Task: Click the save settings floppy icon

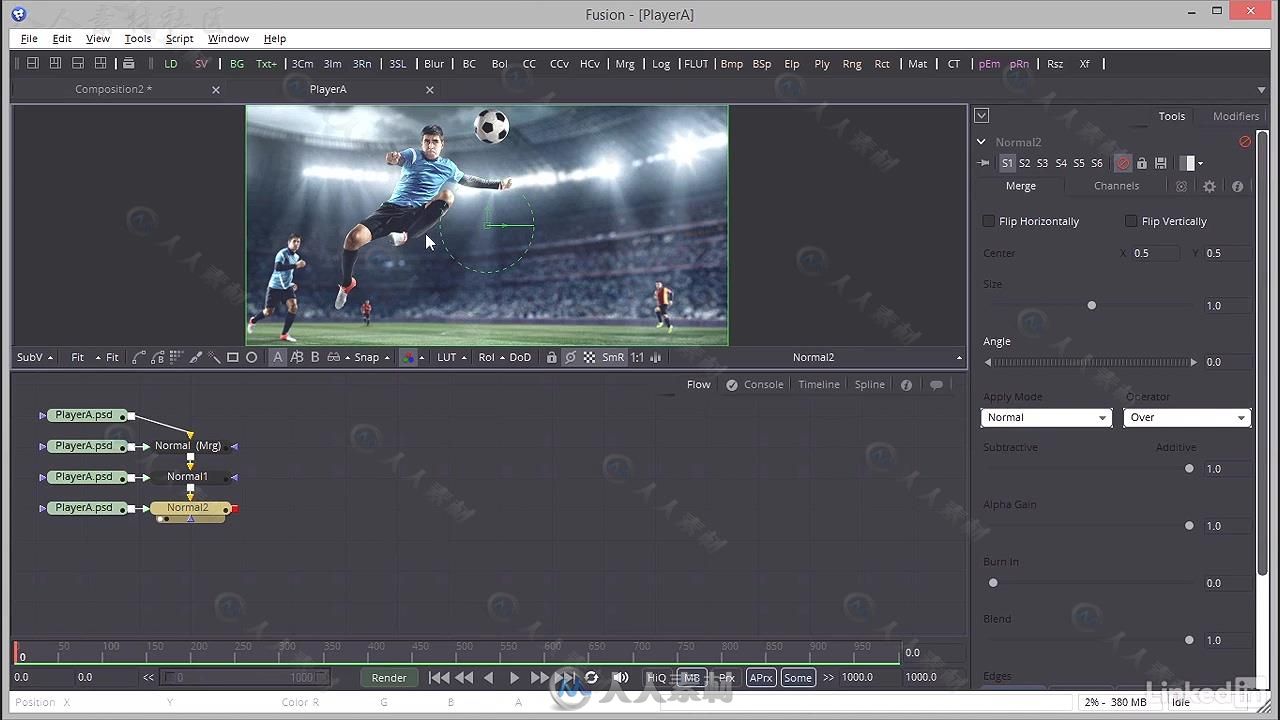Action: [x=1161, y=163]
